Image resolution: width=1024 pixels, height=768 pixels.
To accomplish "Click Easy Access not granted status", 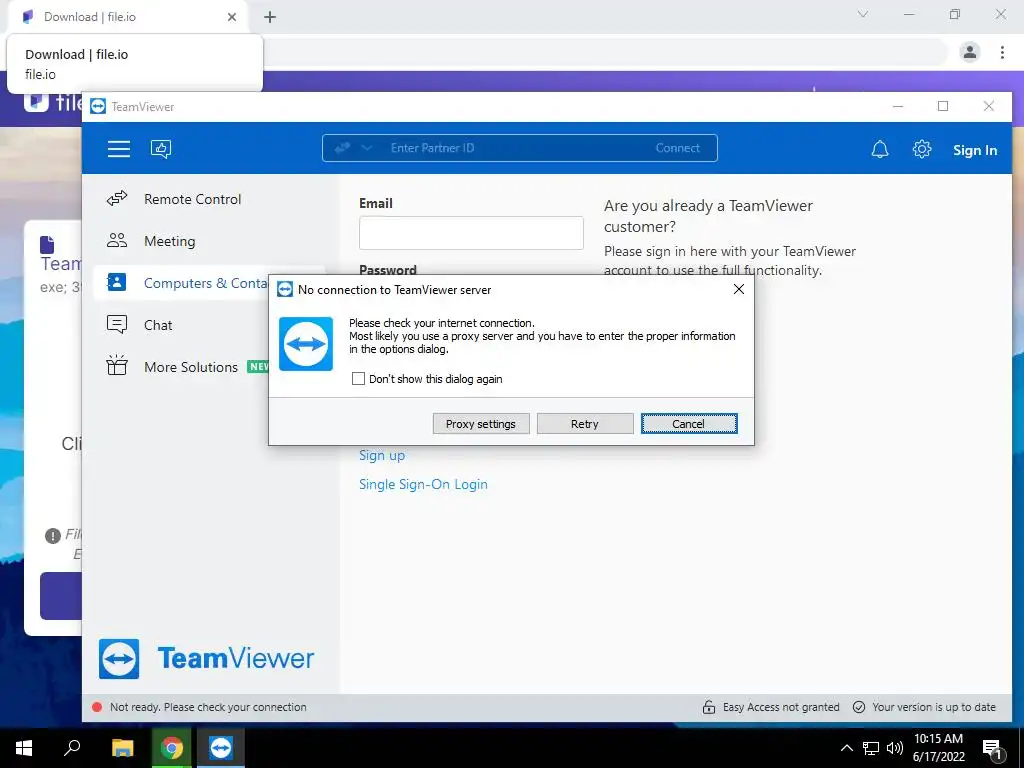I will [771, 707].
